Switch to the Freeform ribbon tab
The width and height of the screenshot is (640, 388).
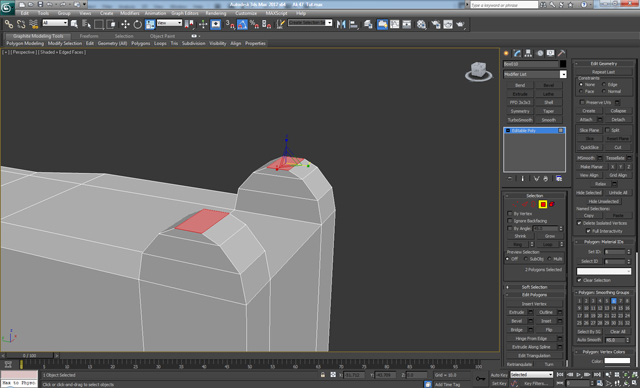click(89, 36)
